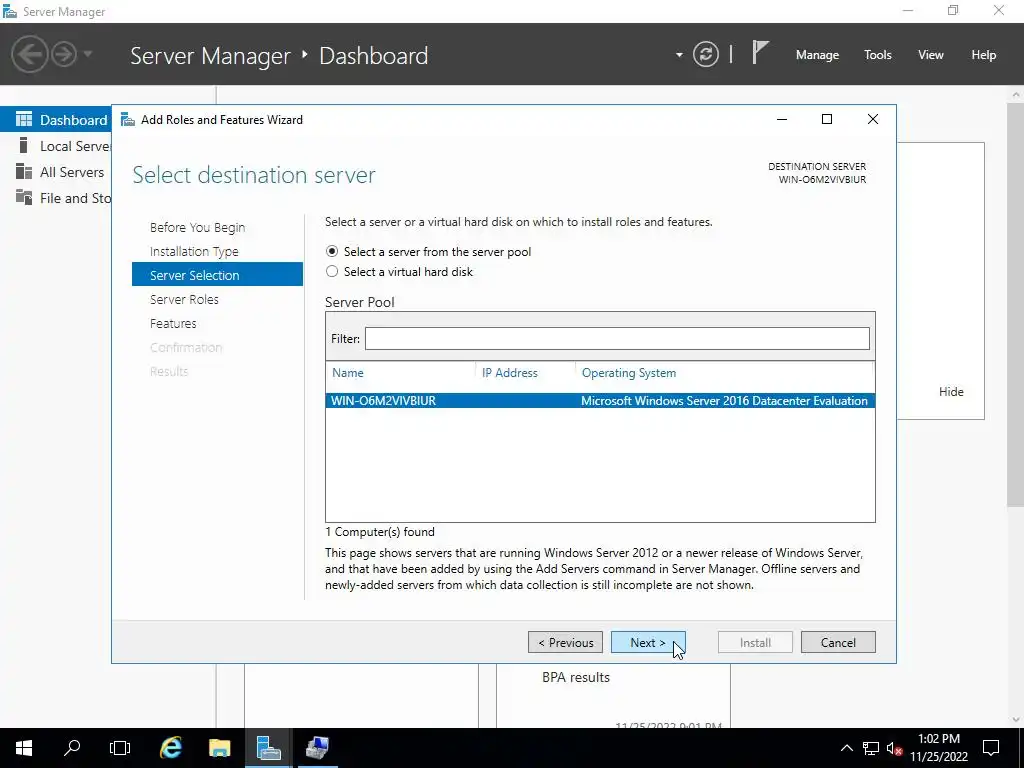Open Internet Explorer from taskbar

coord(171,747)
